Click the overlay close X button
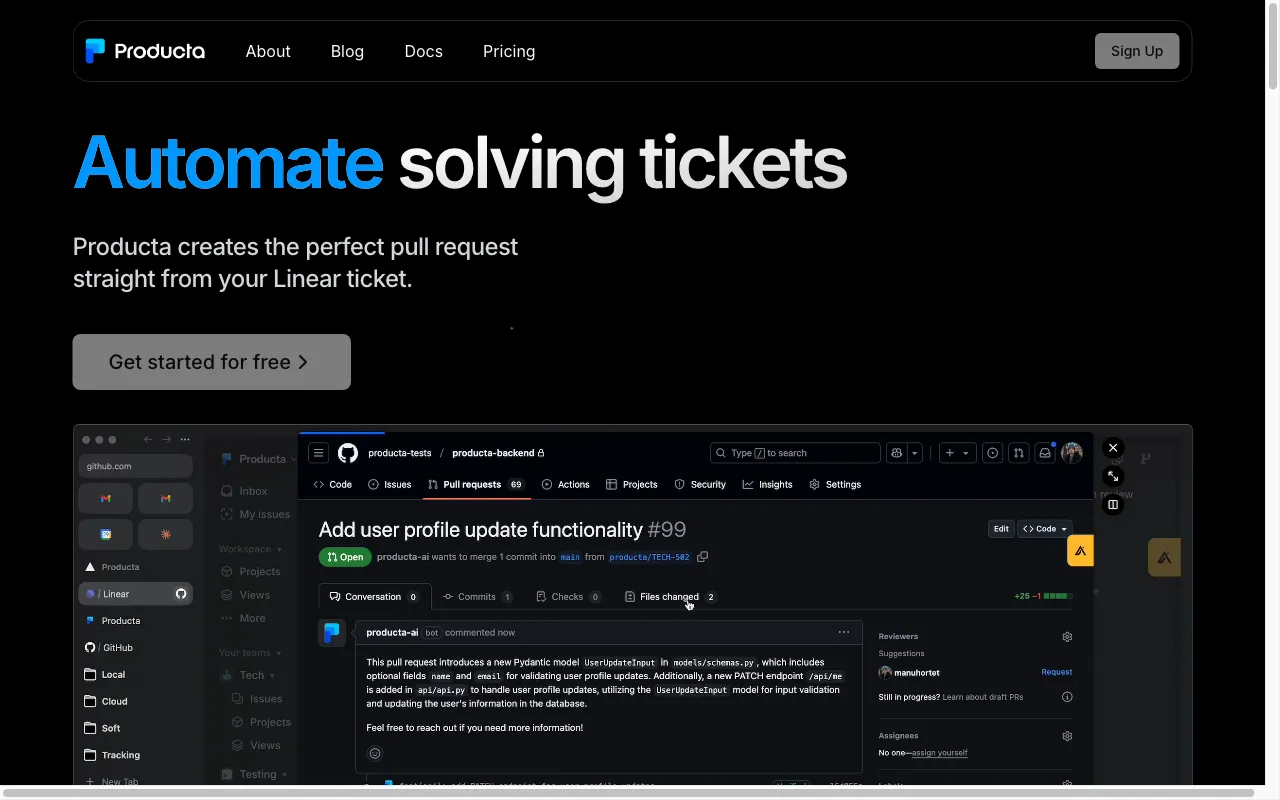 point(1113,448)
